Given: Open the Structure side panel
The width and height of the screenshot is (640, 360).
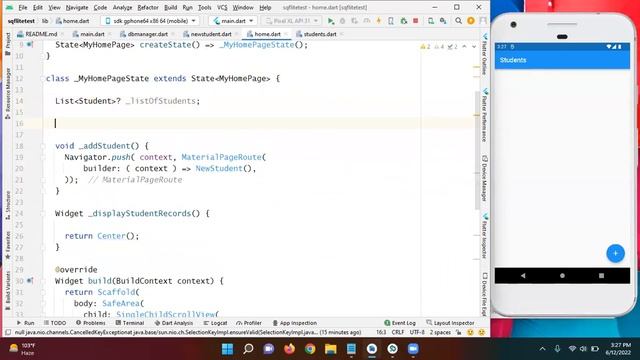Looking at the screenshot, I should pyautogui.click(x=8, y=206).
